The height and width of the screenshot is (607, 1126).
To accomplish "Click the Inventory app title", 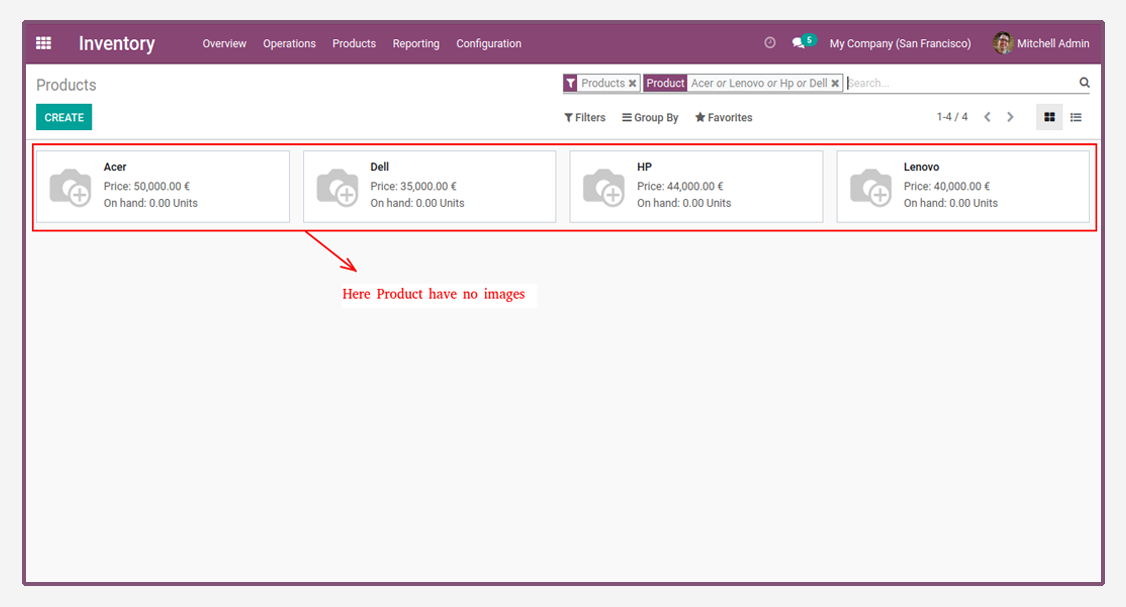I will (x=116, y=43).
